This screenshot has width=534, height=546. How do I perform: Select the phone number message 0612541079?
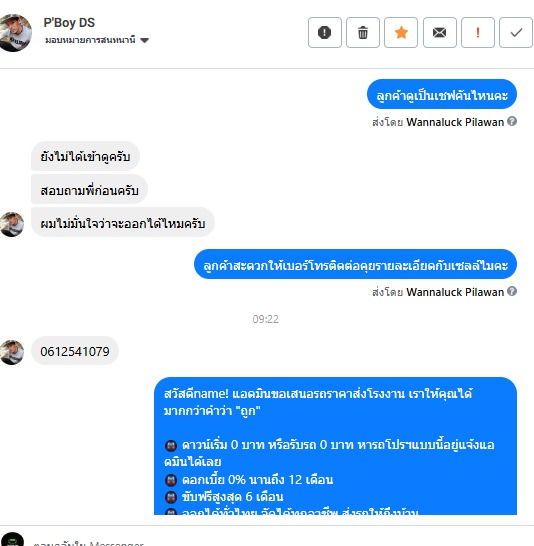point(75,351)
